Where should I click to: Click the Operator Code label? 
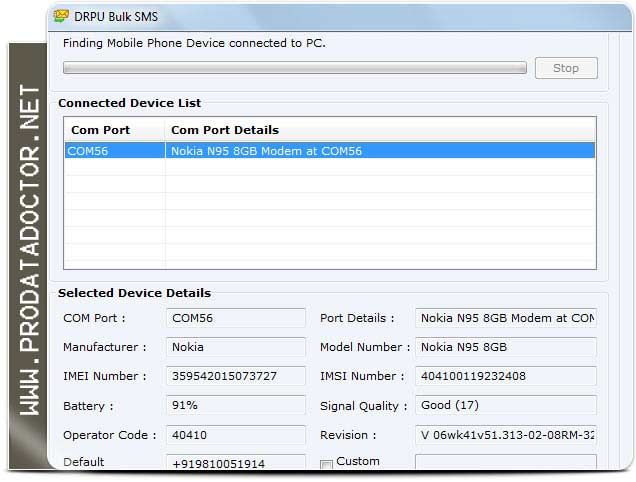coord(110,435)
